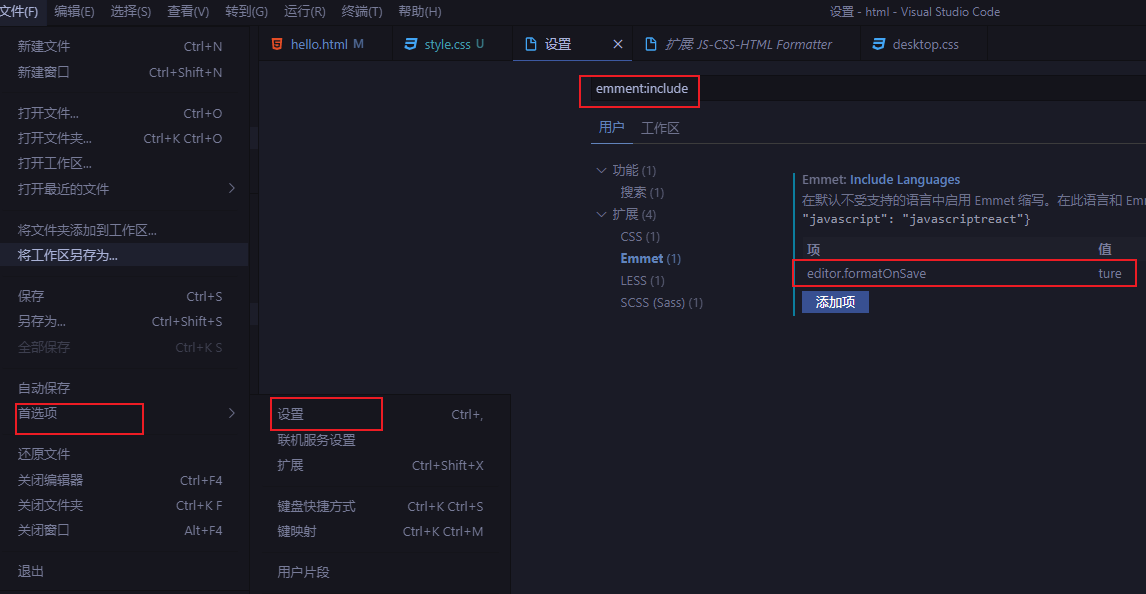Click the 添加项 button
Viewport: 1146px width, 594px height.
coord(835,302)
